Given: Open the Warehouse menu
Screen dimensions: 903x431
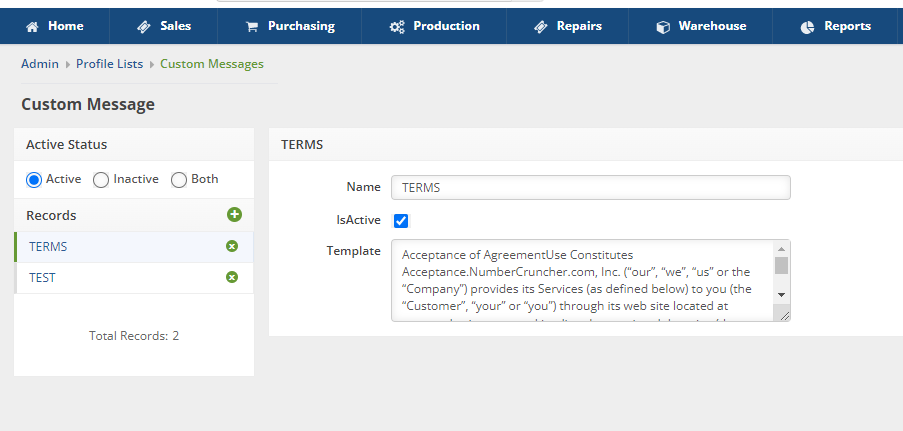Looking at the screenshot, I should tap(700, 26).
